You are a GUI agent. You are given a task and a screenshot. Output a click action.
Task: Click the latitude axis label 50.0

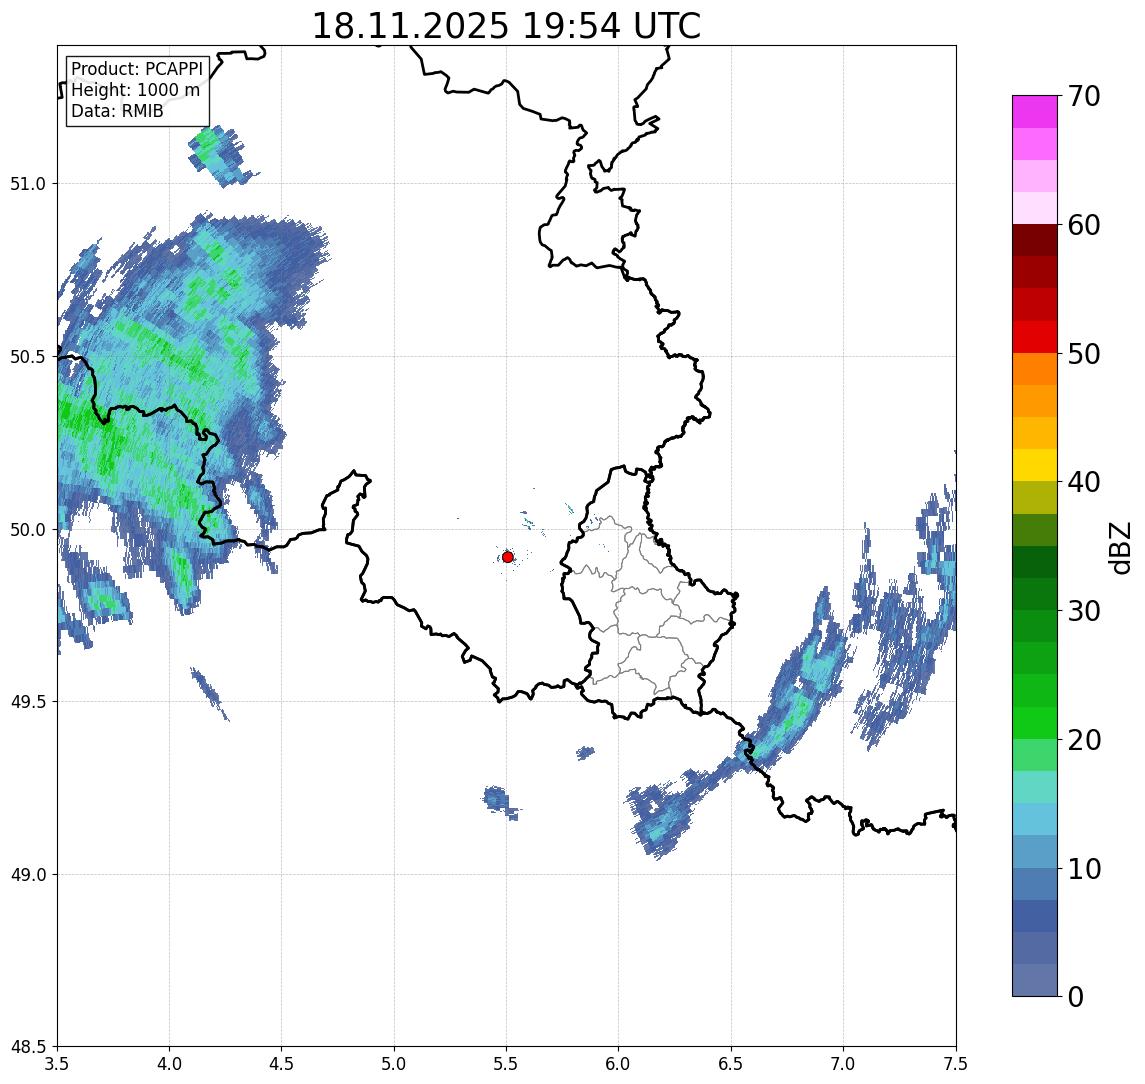click(28, 529)
